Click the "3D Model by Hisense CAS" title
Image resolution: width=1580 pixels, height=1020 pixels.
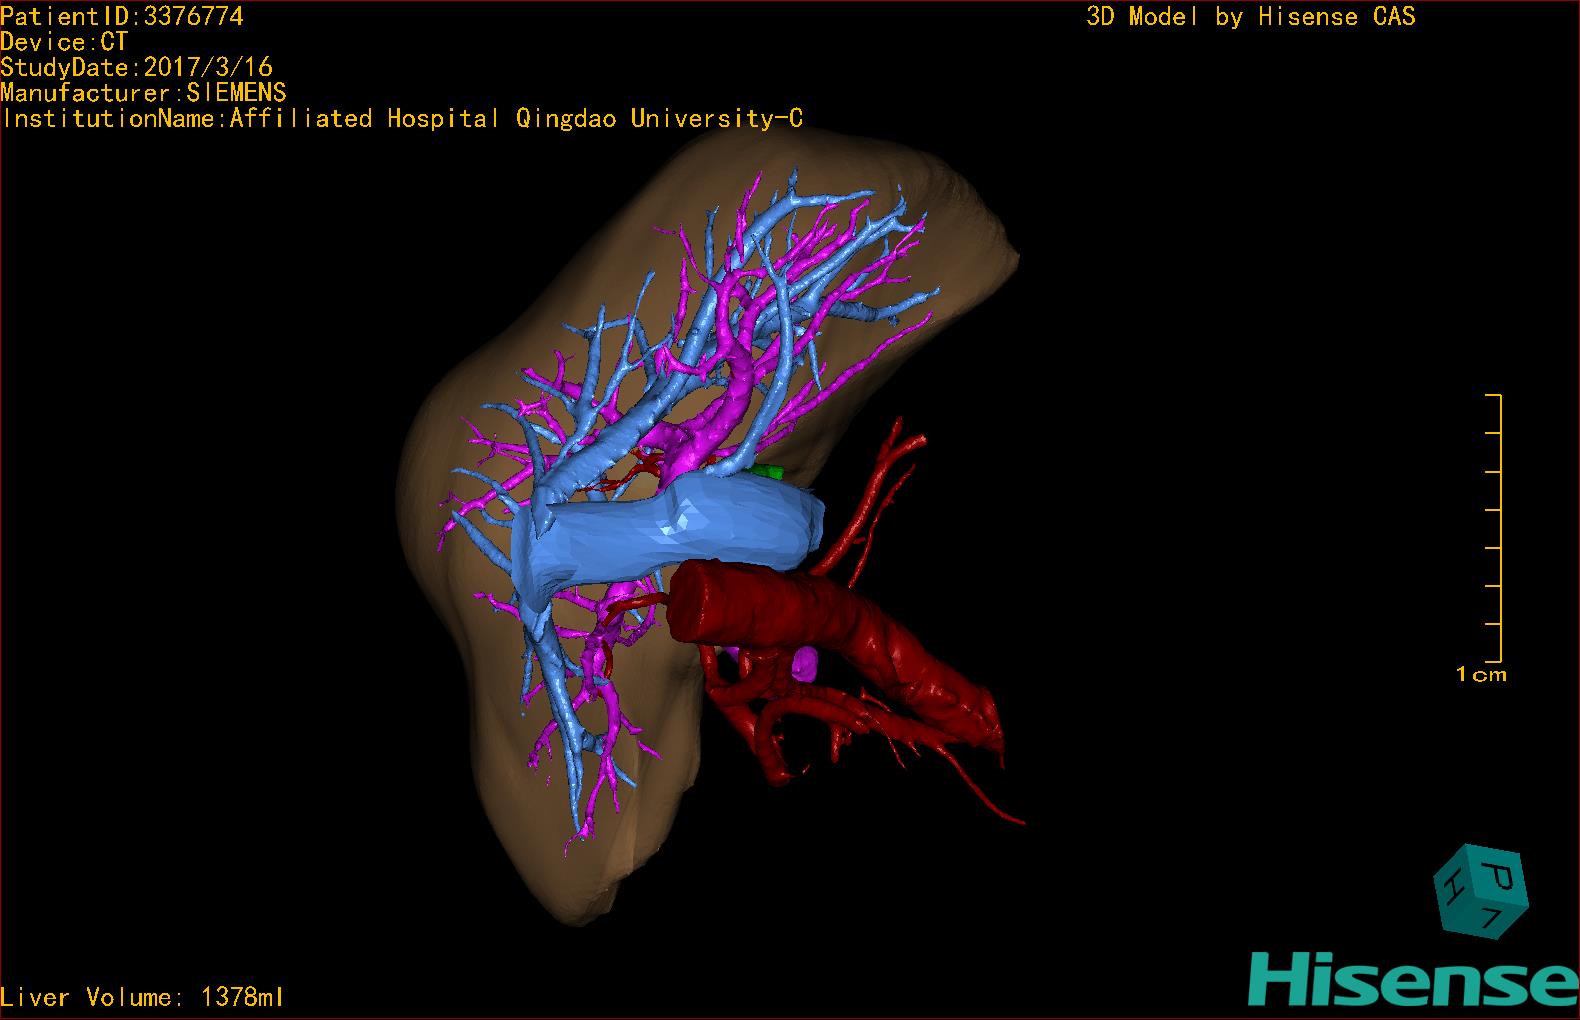click(x=1251, y=17)
